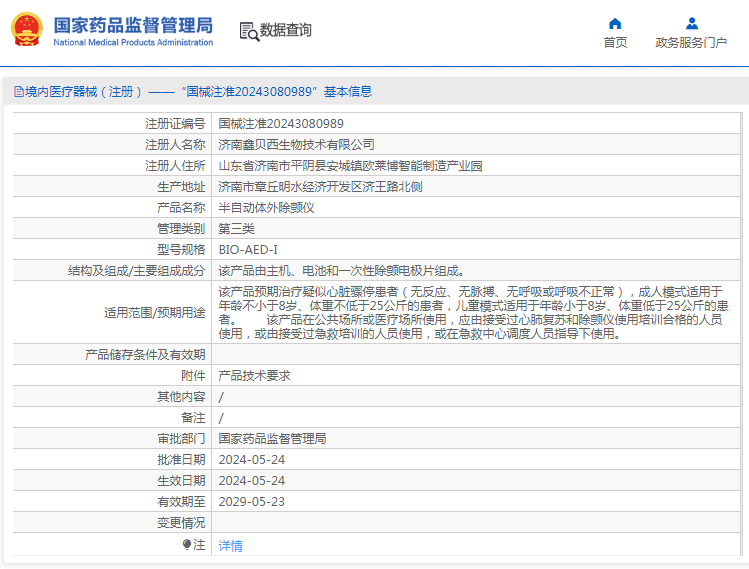Click the 有效期至 label

pyautogui.click(x=181, y=502)
